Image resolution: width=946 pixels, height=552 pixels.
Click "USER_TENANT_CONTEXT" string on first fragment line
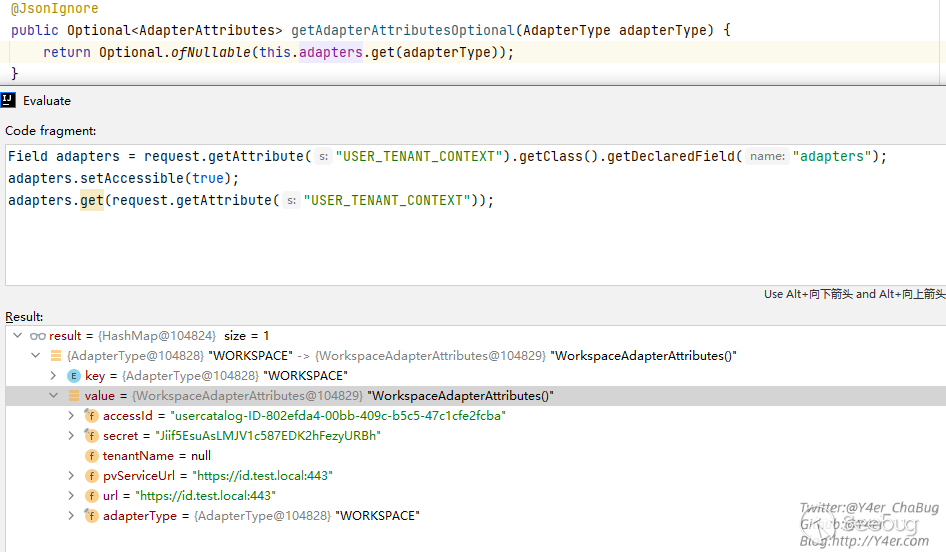pos(419,156)
